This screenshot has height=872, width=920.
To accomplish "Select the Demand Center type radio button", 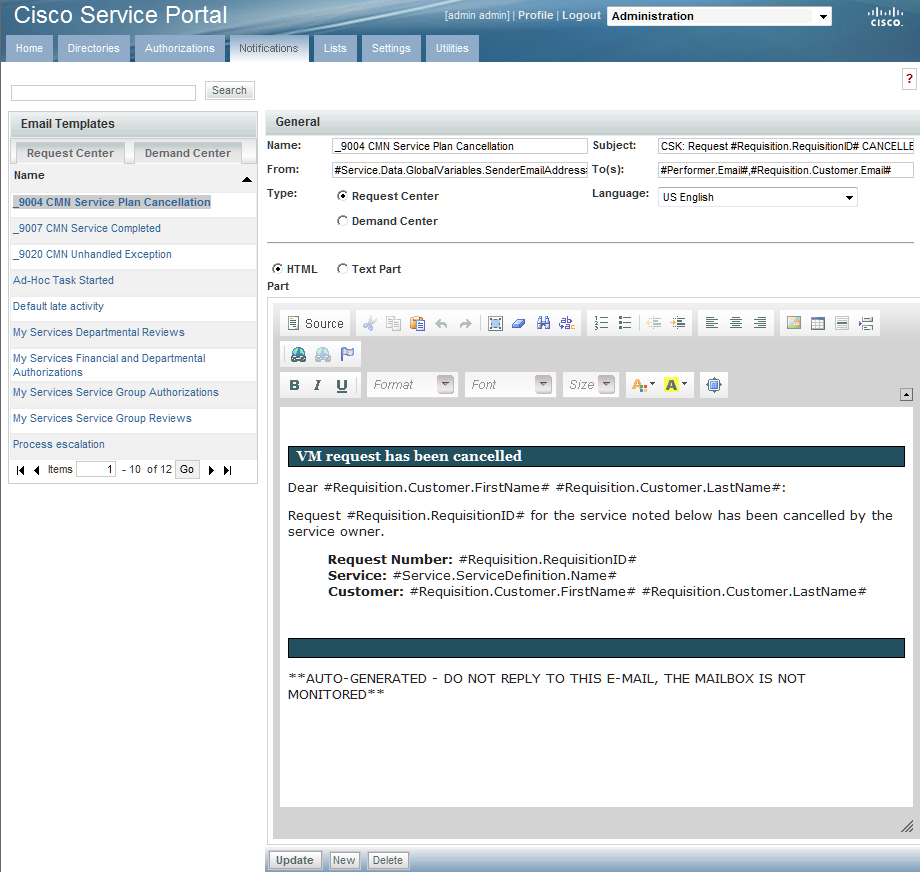I will coord(342,221).
